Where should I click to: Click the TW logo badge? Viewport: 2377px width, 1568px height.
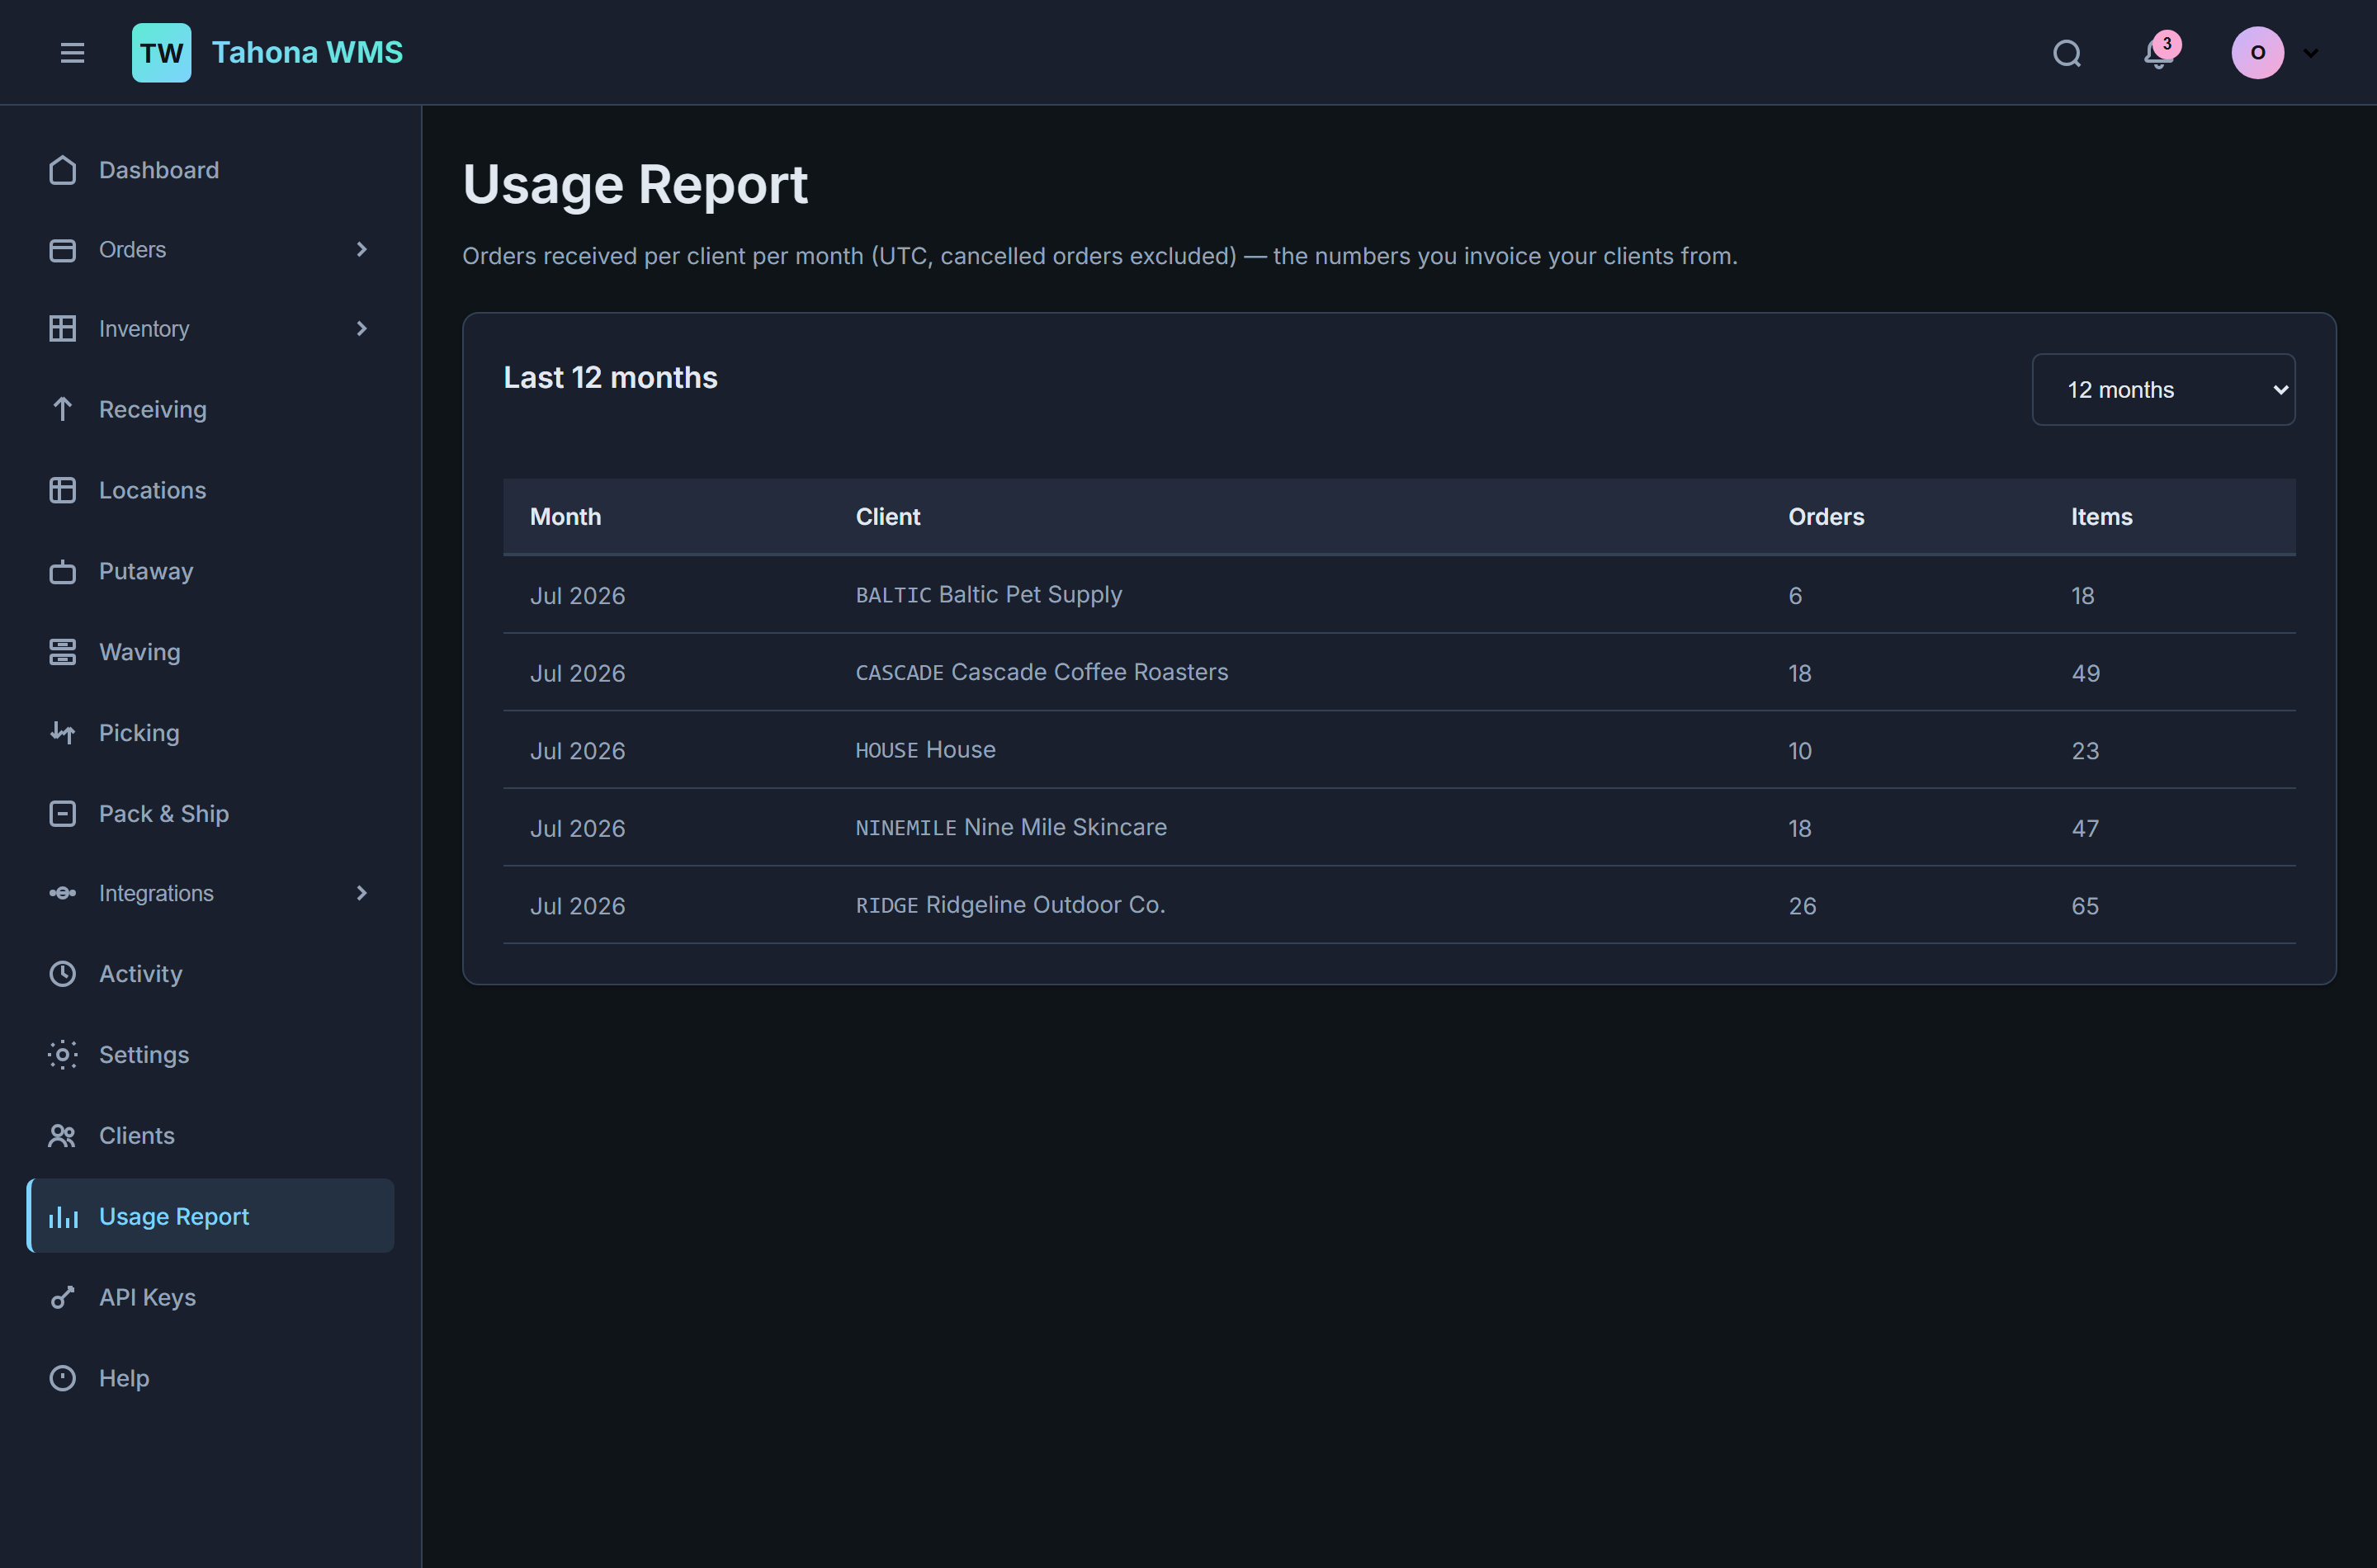(162, 53)
